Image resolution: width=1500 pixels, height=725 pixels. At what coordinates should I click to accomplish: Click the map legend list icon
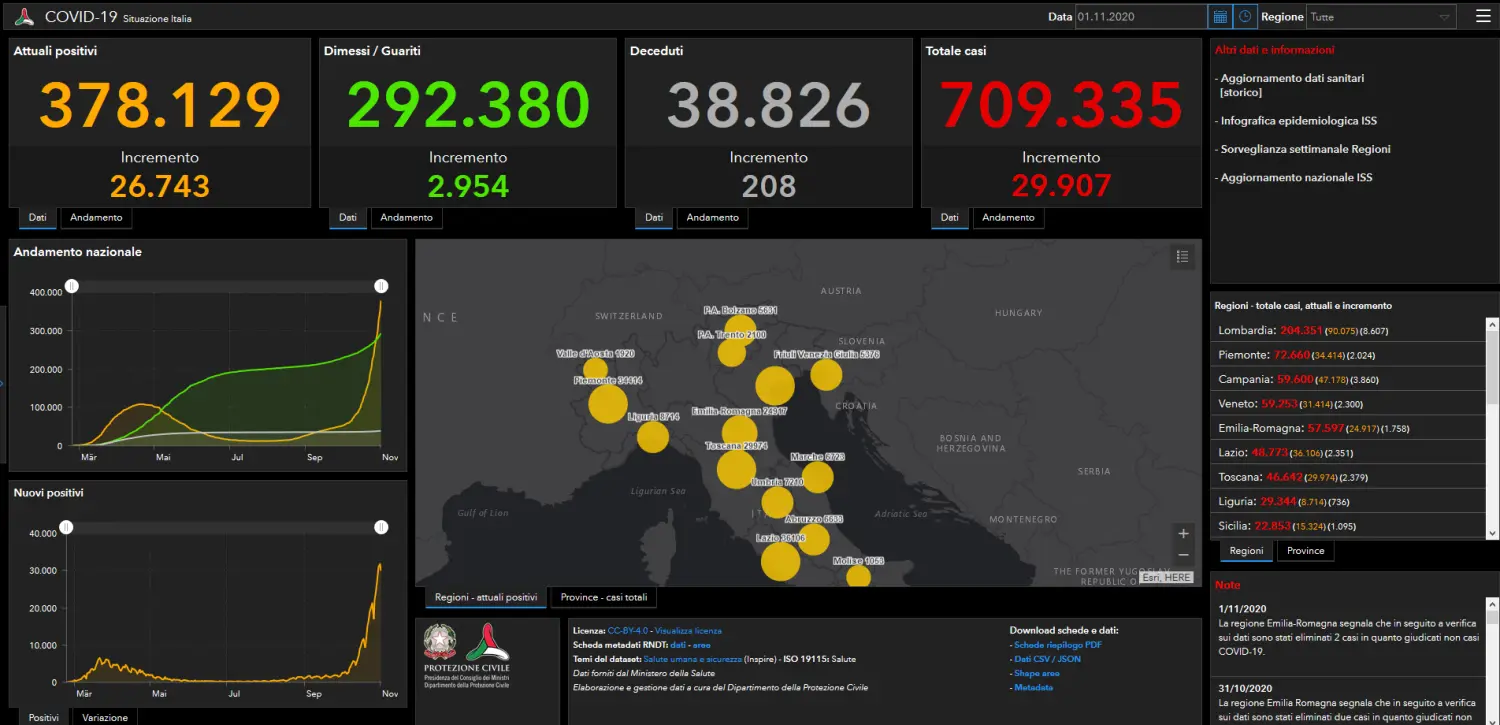tap(1182, 256)
